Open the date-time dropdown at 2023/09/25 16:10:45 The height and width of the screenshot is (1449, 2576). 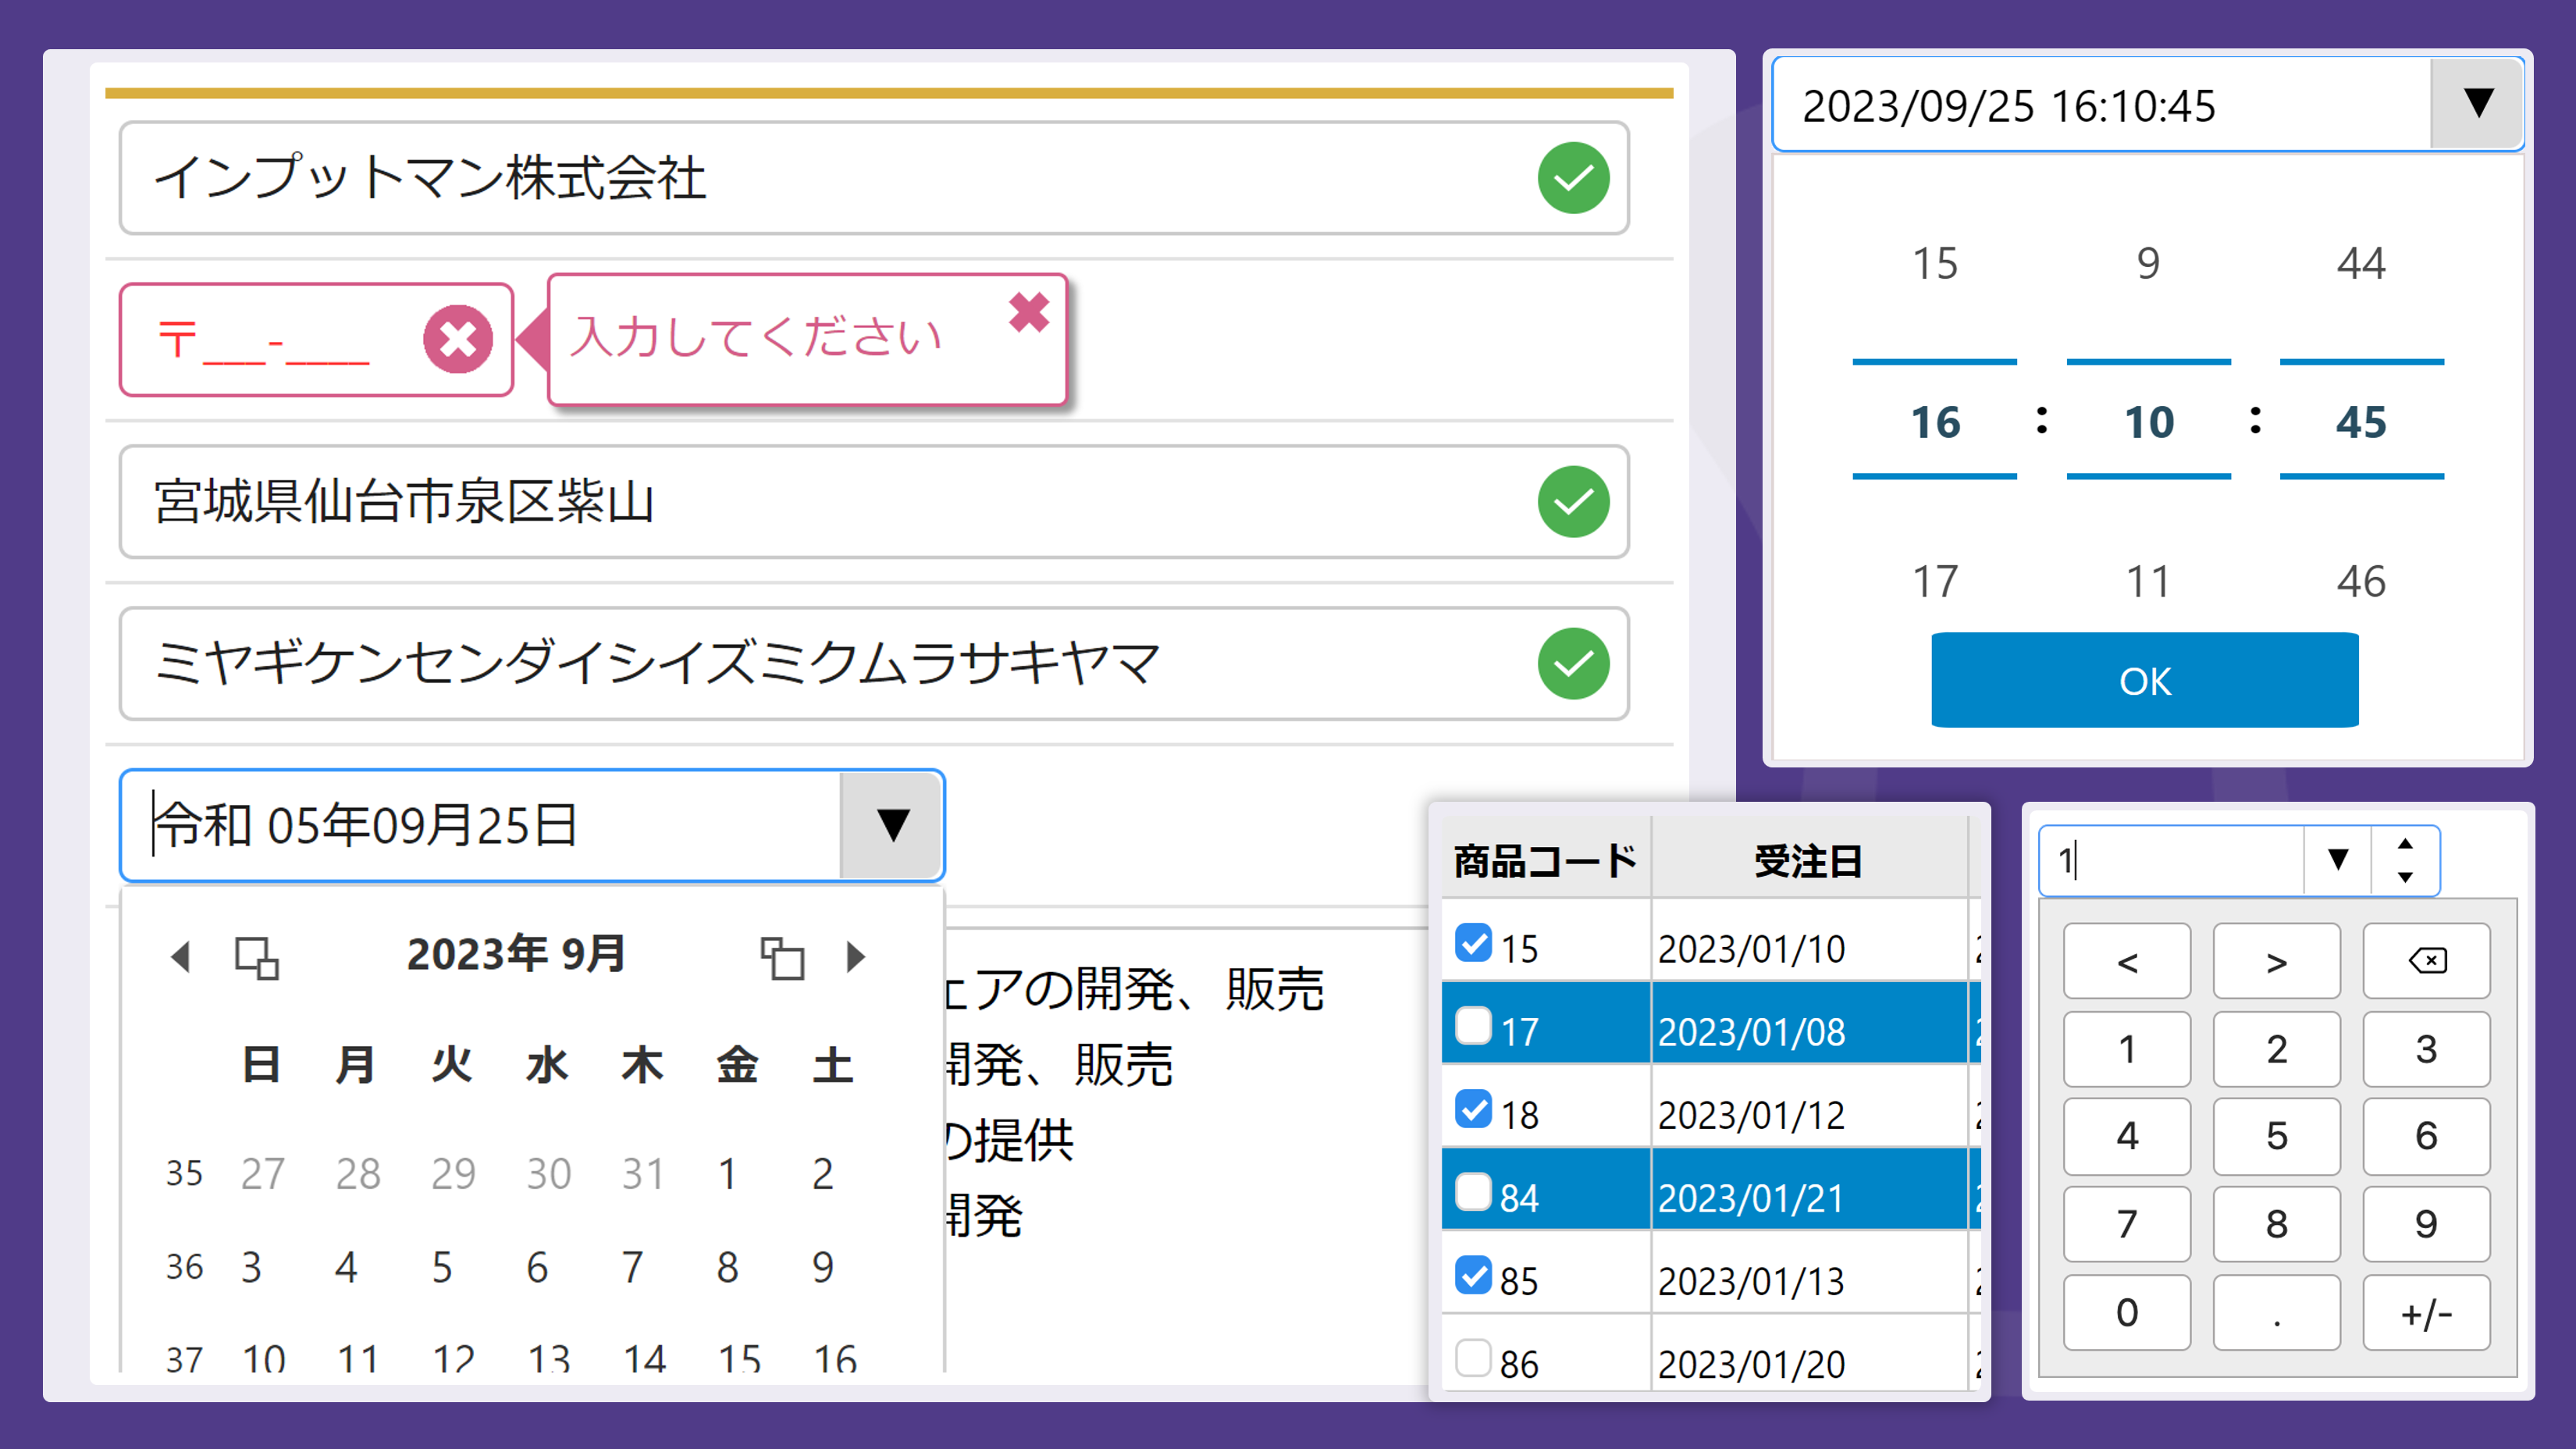[2476, 104]
